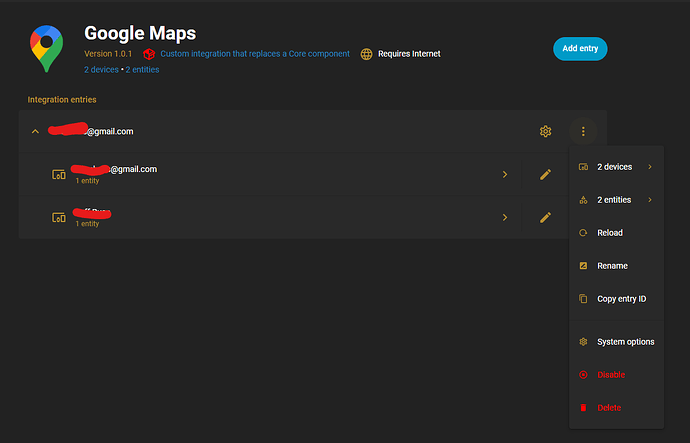Click the Requires Internet globe icon
690x443 pixels.
tap(367, 54)
